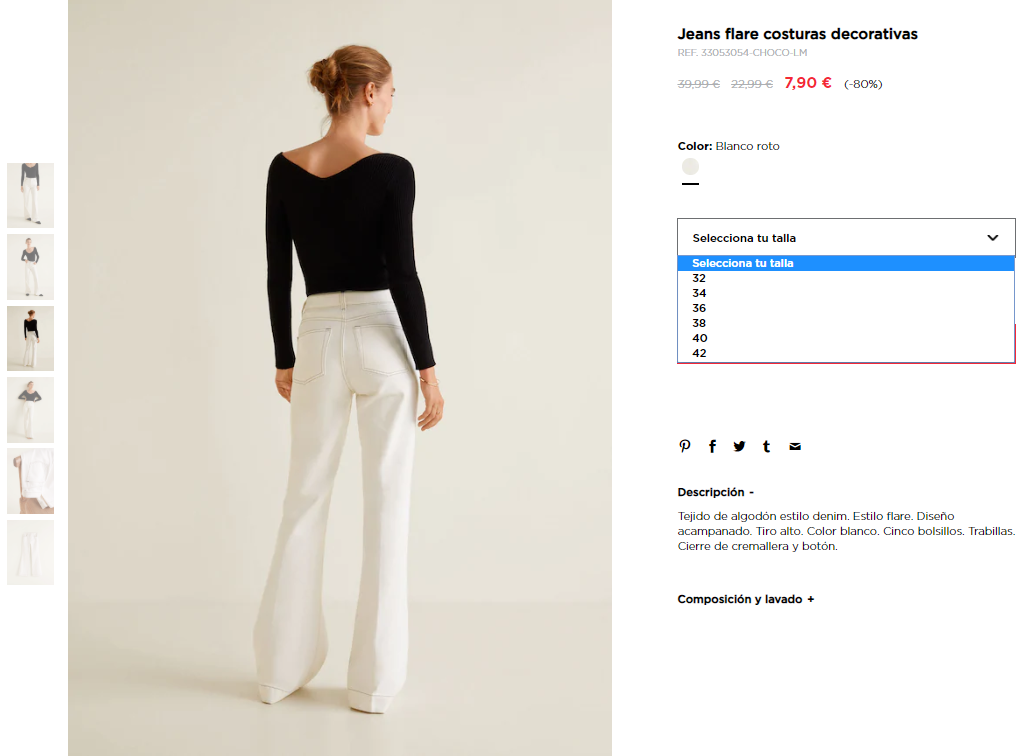
Task: Open the back view thumbnail with black top
Action: pyautogui.click(x=30, y=338)
